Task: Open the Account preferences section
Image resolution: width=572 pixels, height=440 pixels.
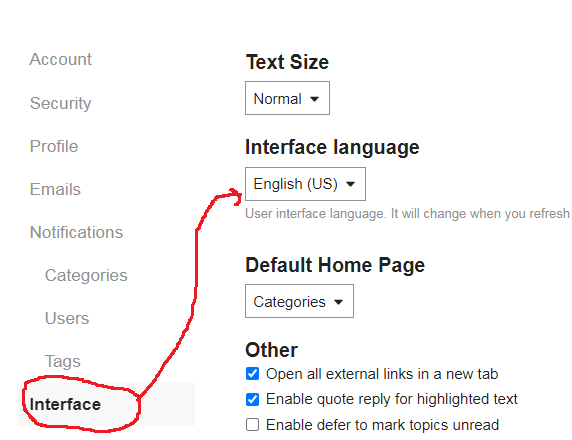Action: pos(61,59)
